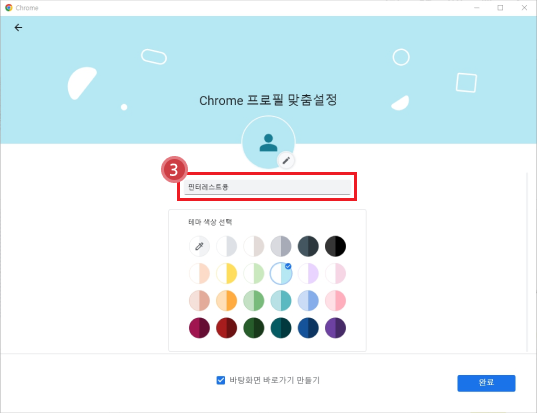The height and width of the screenshot is (413, 537).
Task: Toggle desktop shortcut creation checkbox
Action: point(221,380)
